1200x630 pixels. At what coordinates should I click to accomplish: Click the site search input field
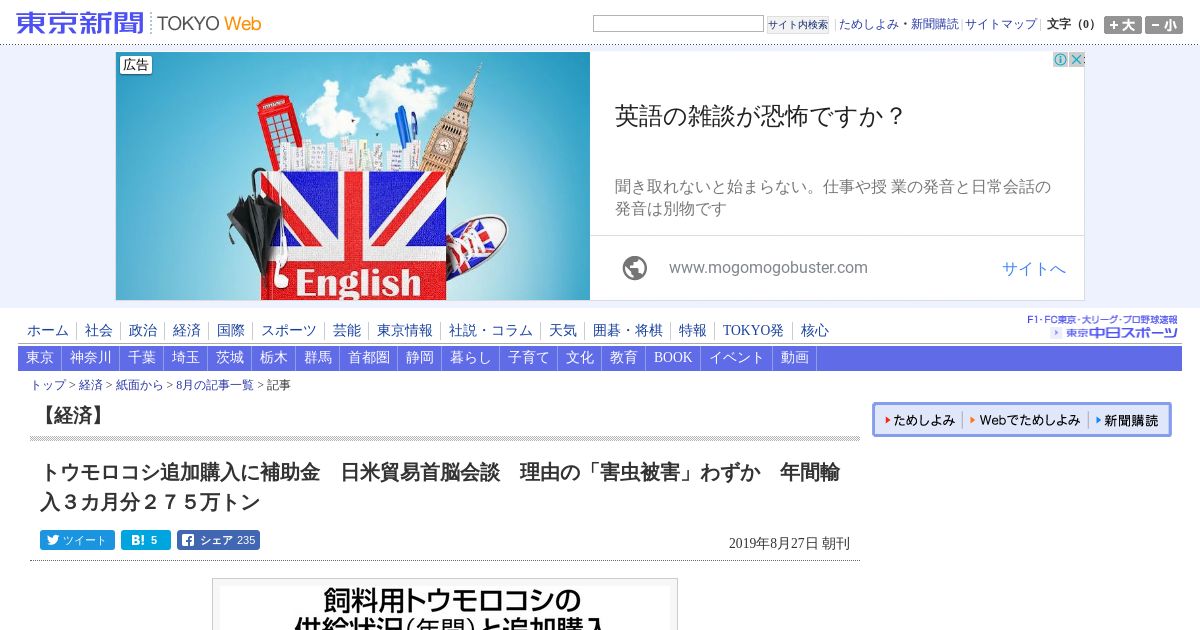point(678,24)
